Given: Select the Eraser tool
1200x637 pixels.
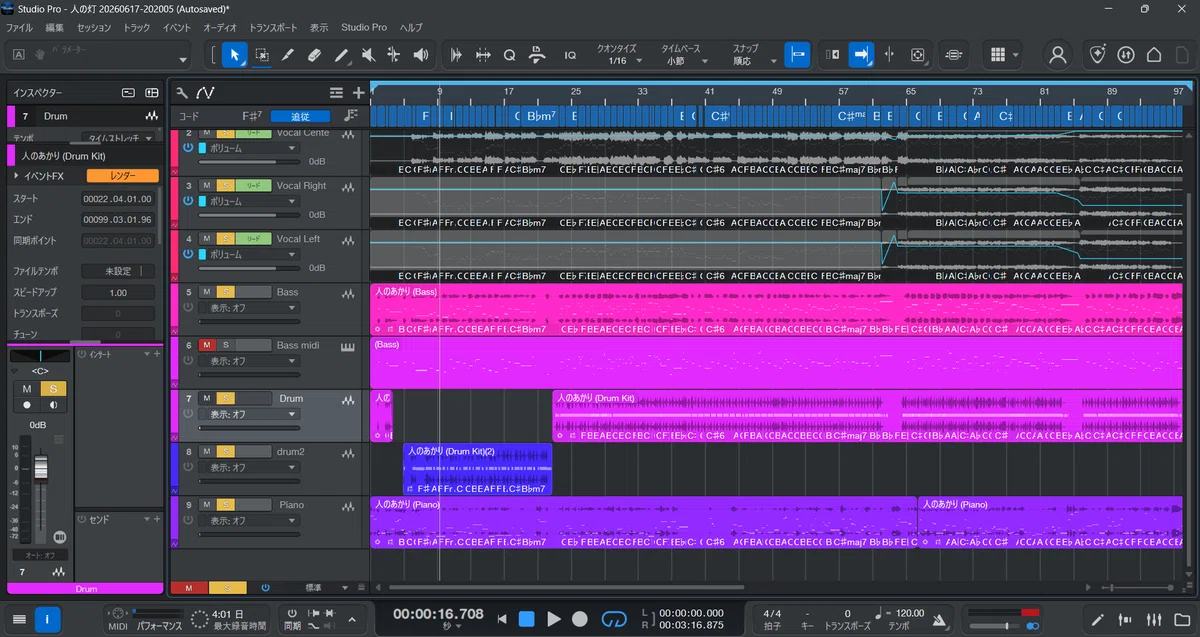Looking at the screenshot, I should (314, 55).
